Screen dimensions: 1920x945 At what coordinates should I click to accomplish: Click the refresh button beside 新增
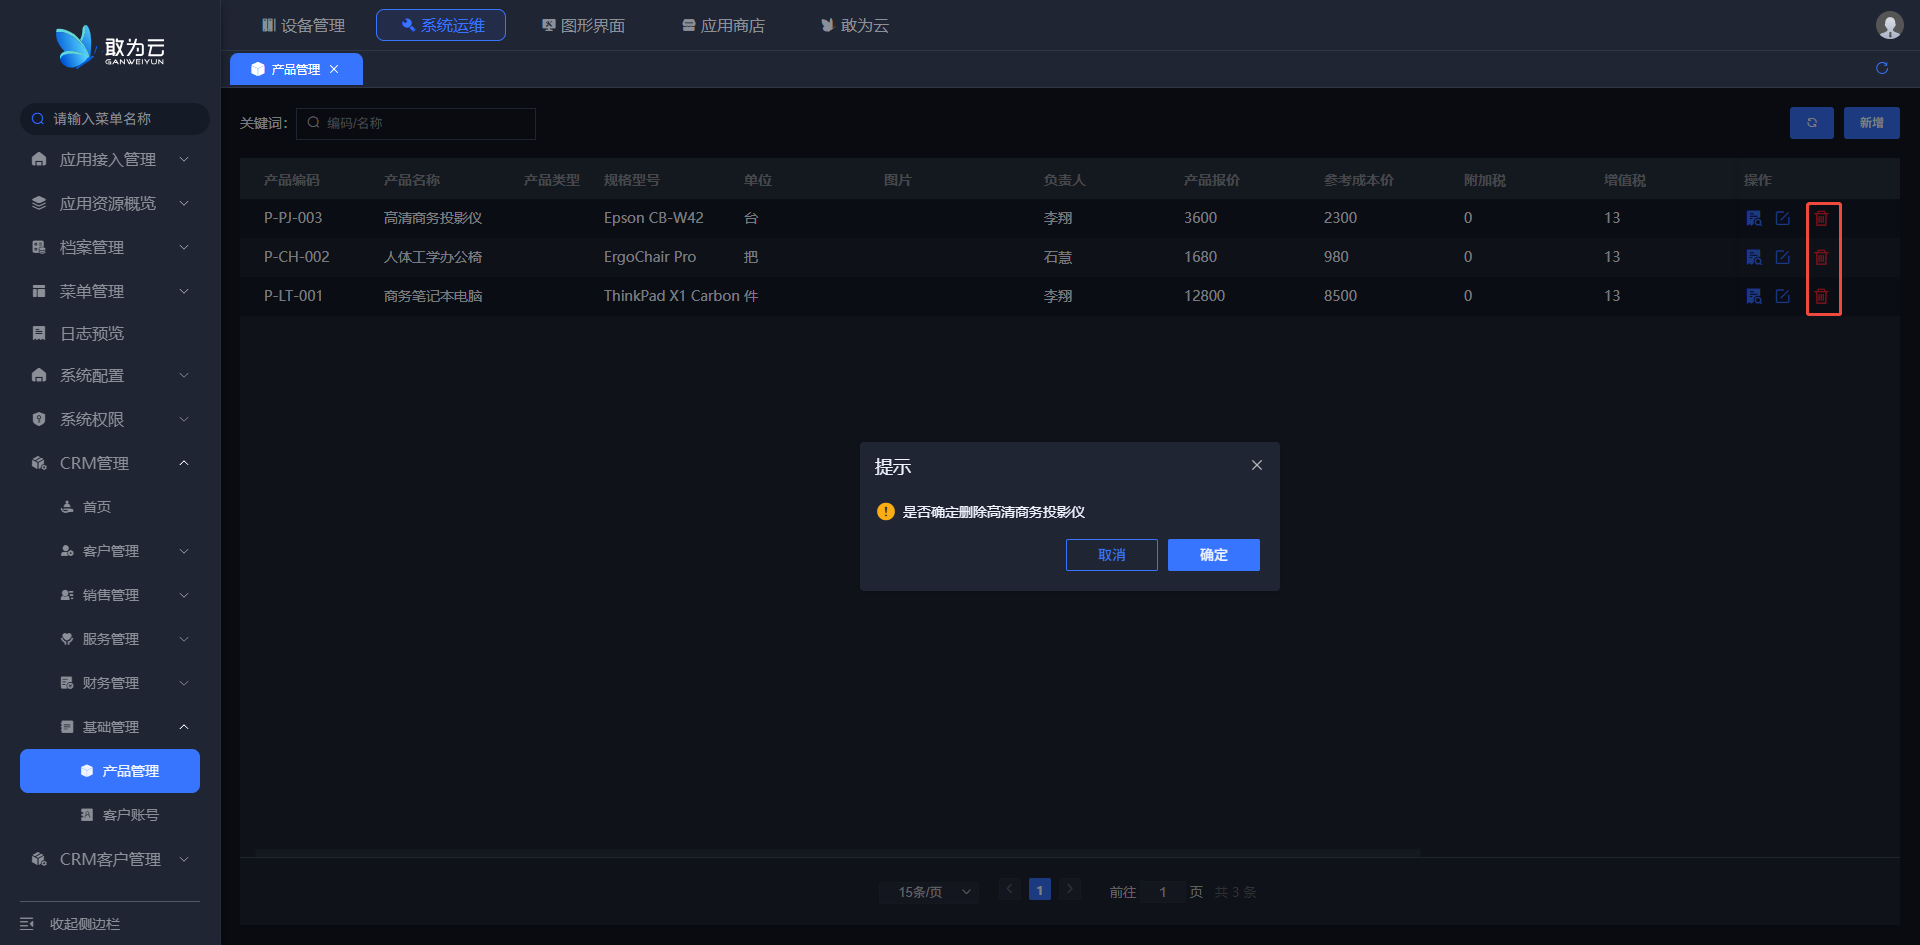pyautogui.click(x=1811, y=123)
